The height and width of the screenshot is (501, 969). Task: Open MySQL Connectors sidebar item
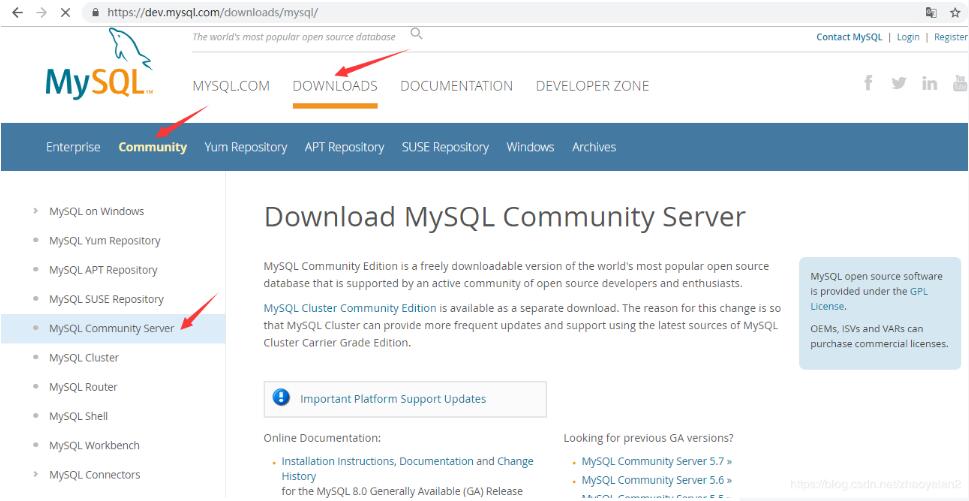(95, 474)
